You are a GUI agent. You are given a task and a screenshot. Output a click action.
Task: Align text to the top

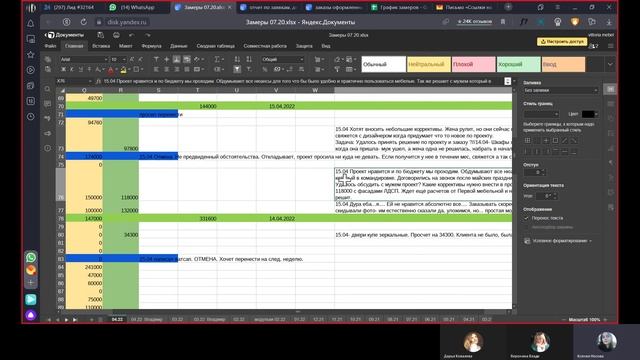pos(156,60)
